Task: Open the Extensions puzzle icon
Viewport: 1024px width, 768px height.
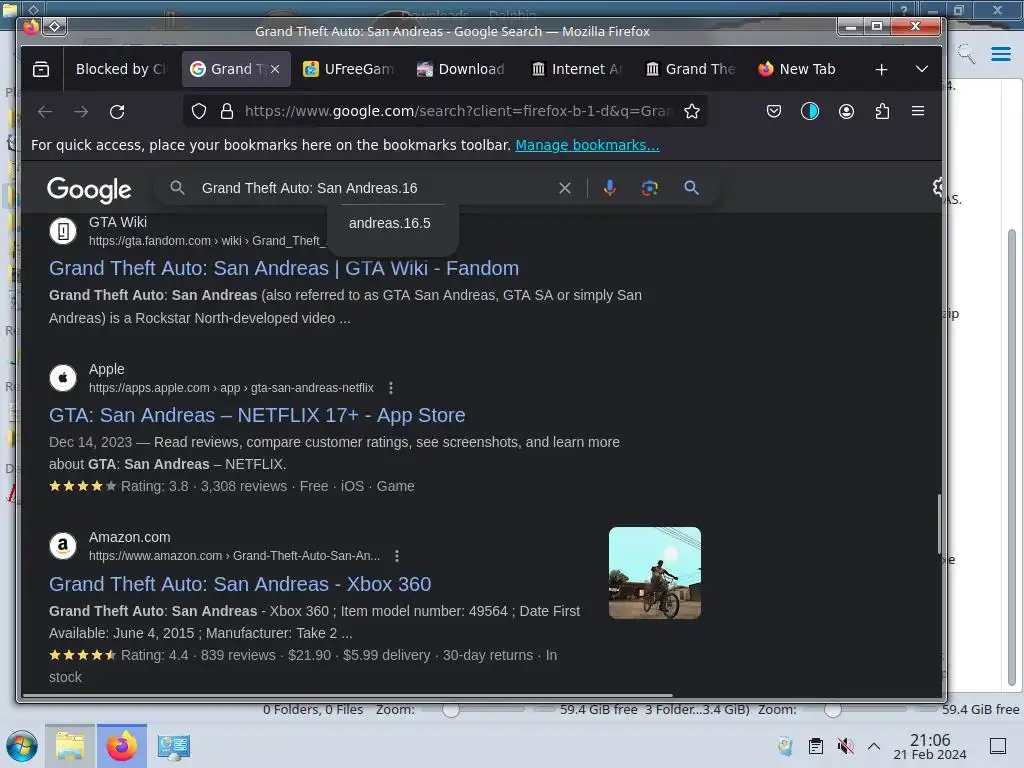Action: (x=882, y=112)
